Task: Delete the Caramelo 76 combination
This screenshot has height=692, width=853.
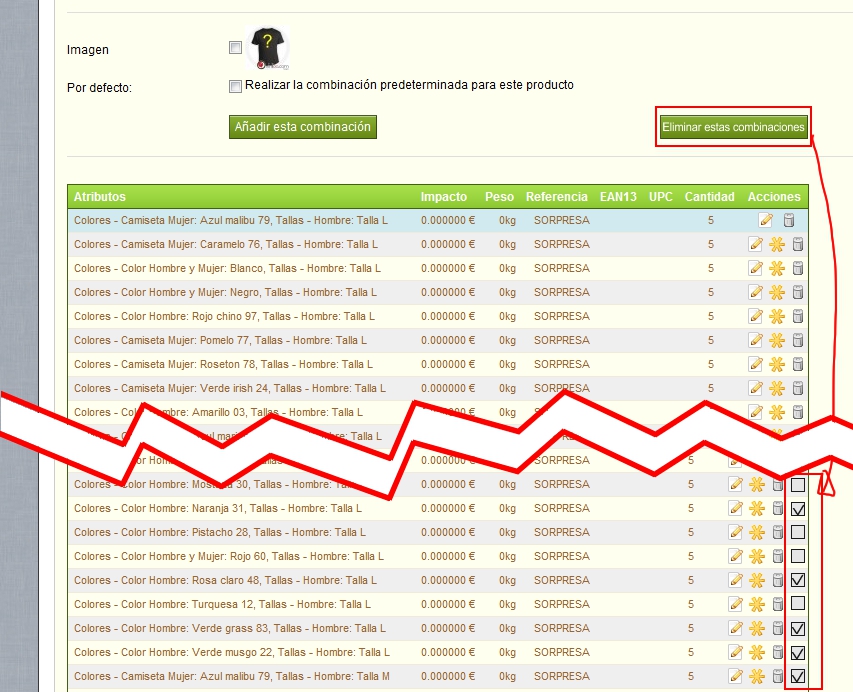Action: (798, 244)
